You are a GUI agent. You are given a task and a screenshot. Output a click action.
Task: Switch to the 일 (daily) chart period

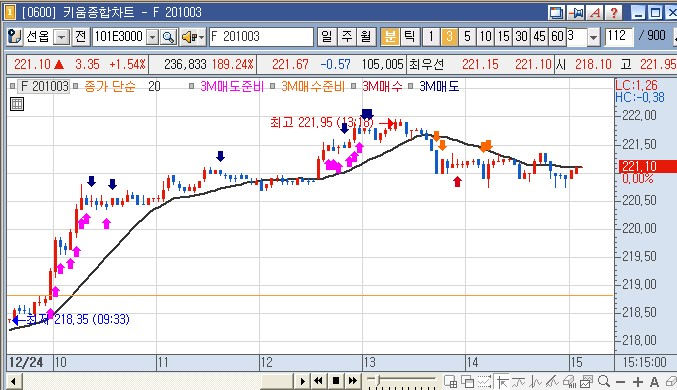(x=327, y=37)
